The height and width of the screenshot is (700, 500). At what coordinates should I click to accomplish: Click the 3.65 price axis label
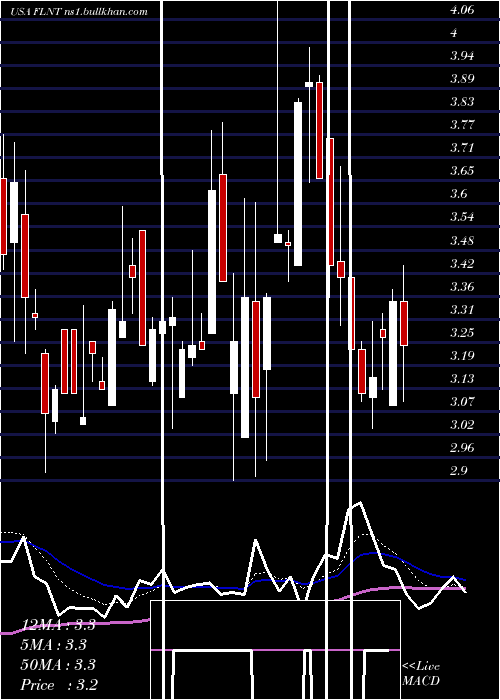coord(462,171)
